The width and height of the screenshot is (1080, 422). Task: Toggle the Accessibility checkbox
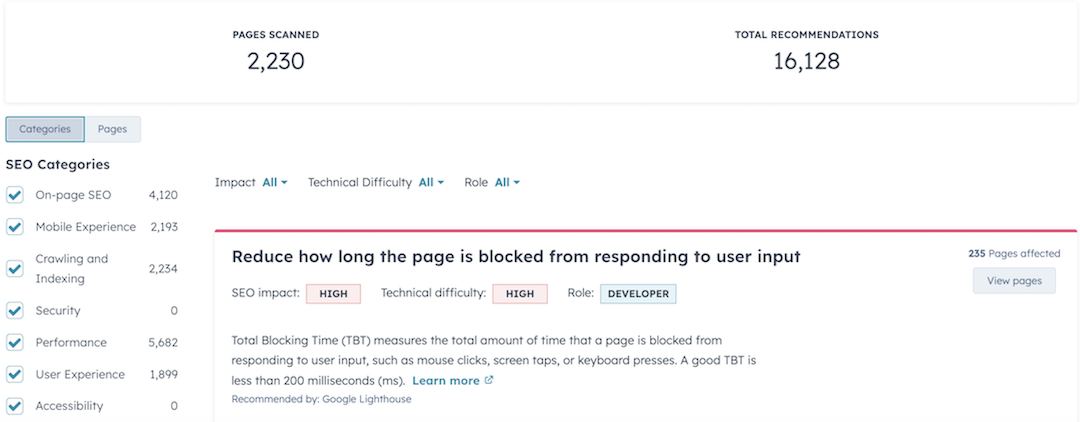15,407
